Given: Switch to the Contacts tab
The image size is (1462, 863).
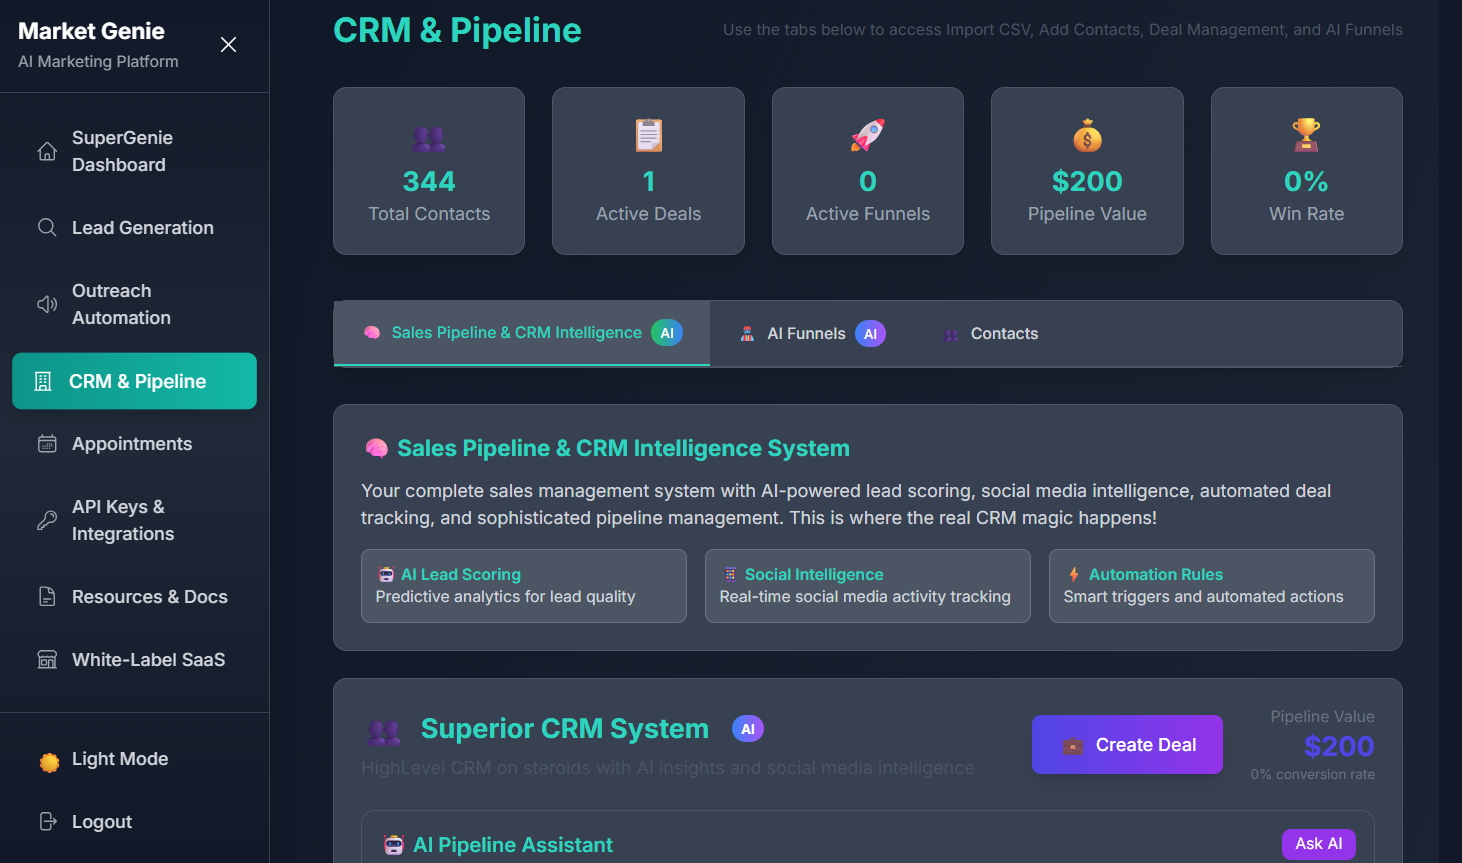Looking at the screenshot, I should point(990,333).
